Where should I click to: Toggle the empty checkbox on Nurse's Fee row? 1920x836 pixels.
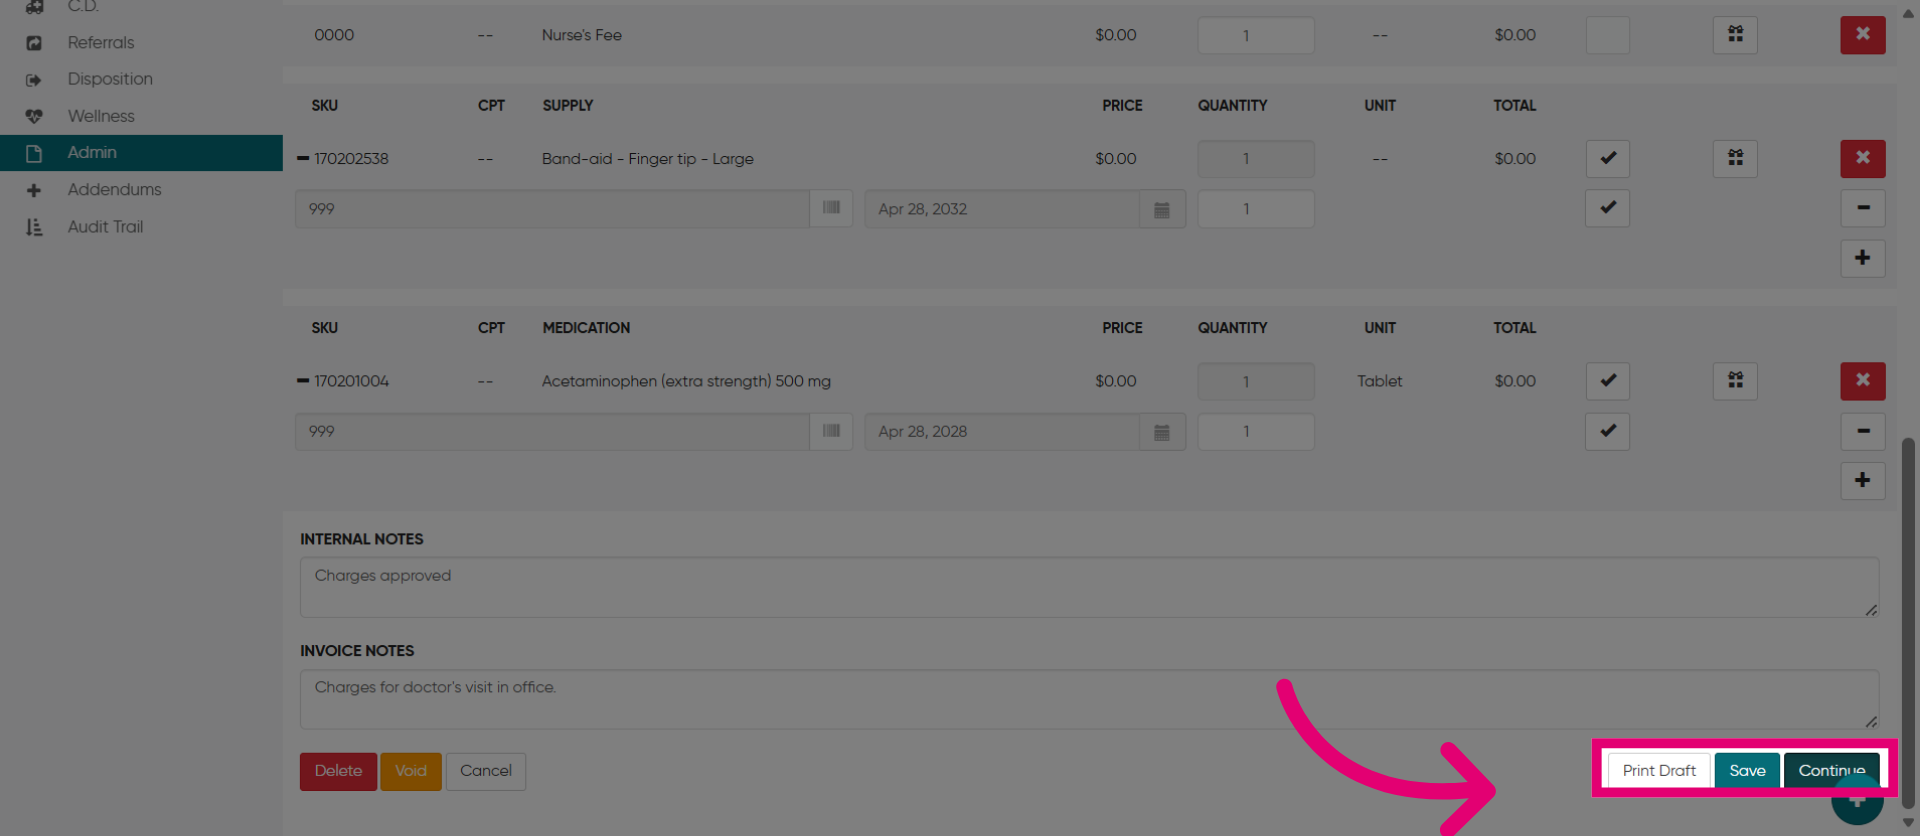(1607, 35)
